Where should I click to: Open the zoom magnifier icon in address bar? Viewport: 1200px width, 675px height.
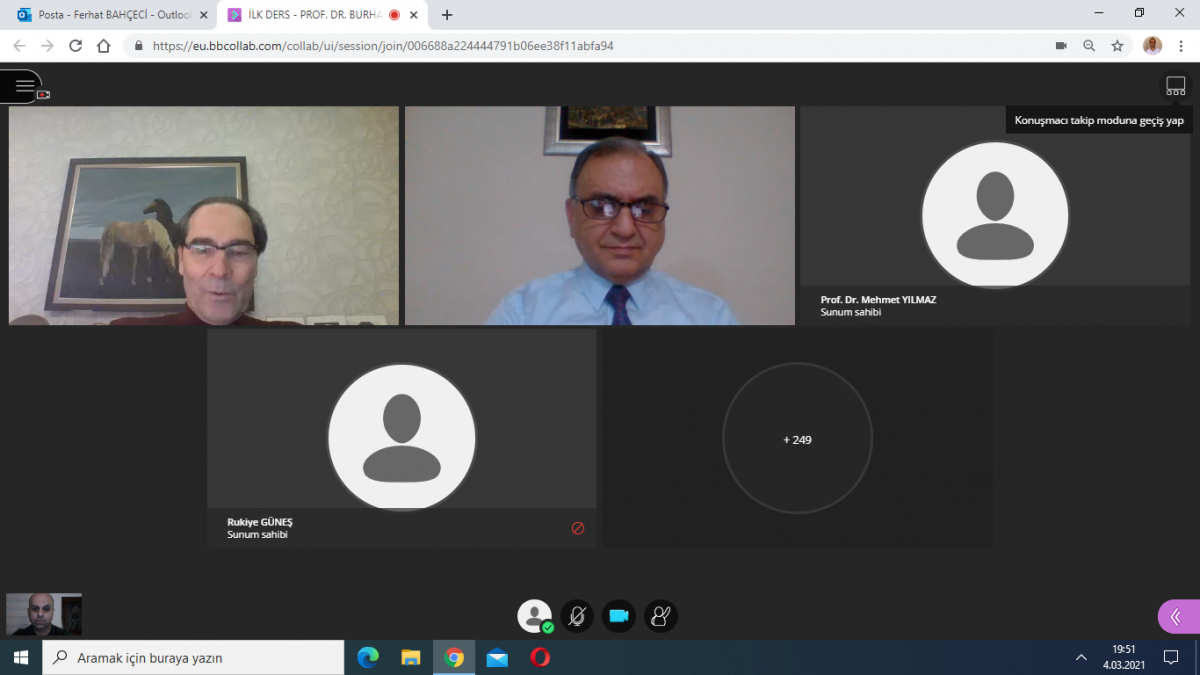tap(1089, 46)
